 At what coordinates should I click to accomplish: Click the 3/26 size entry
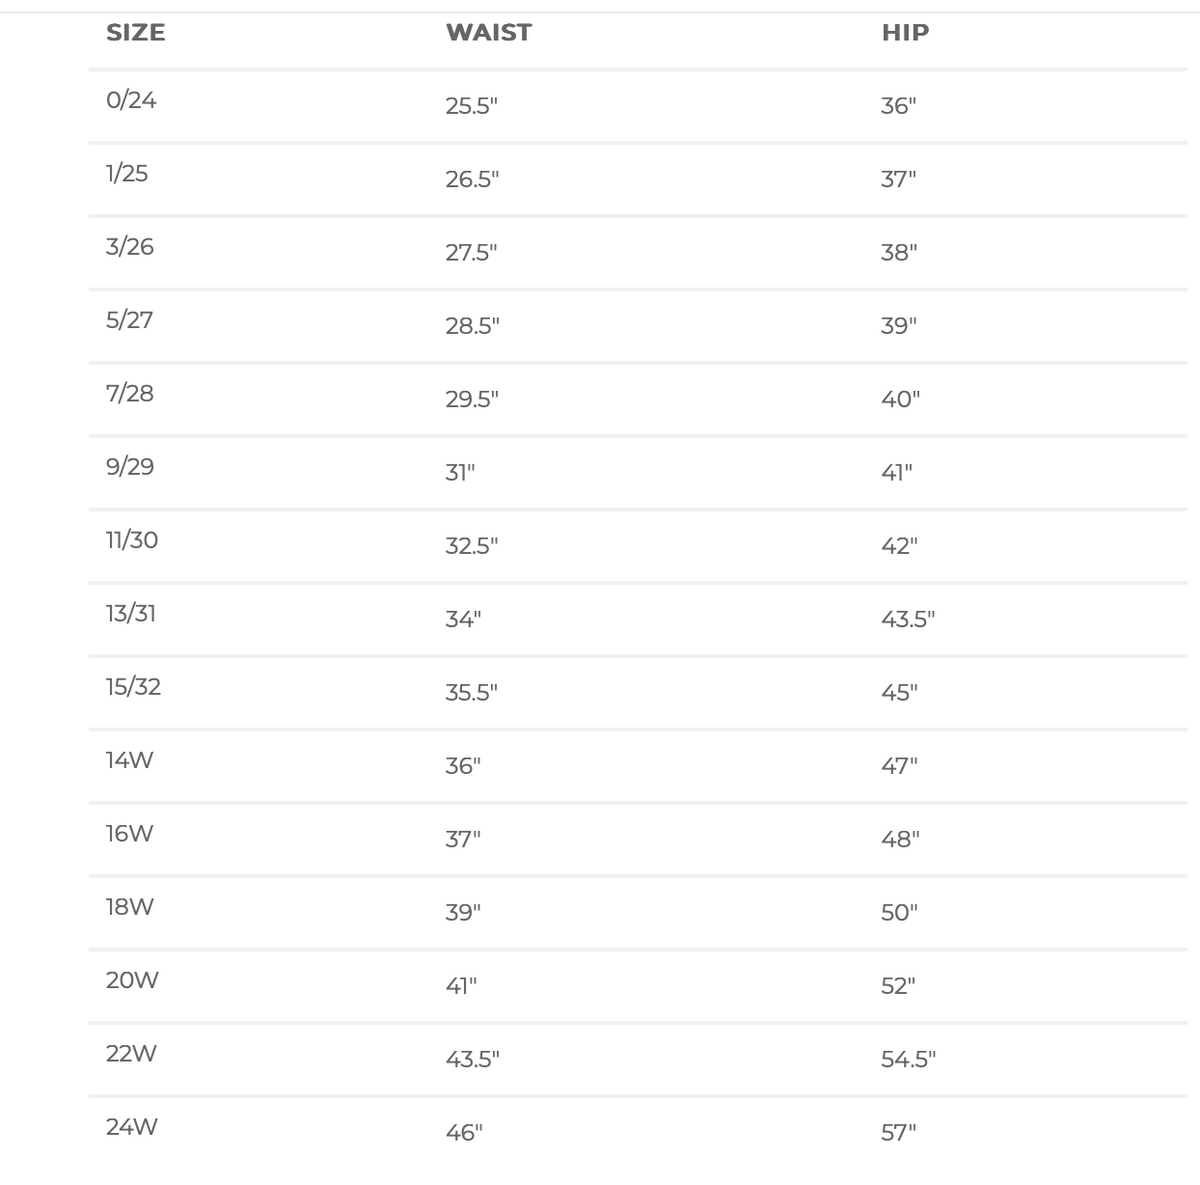[x=130, y=247]
